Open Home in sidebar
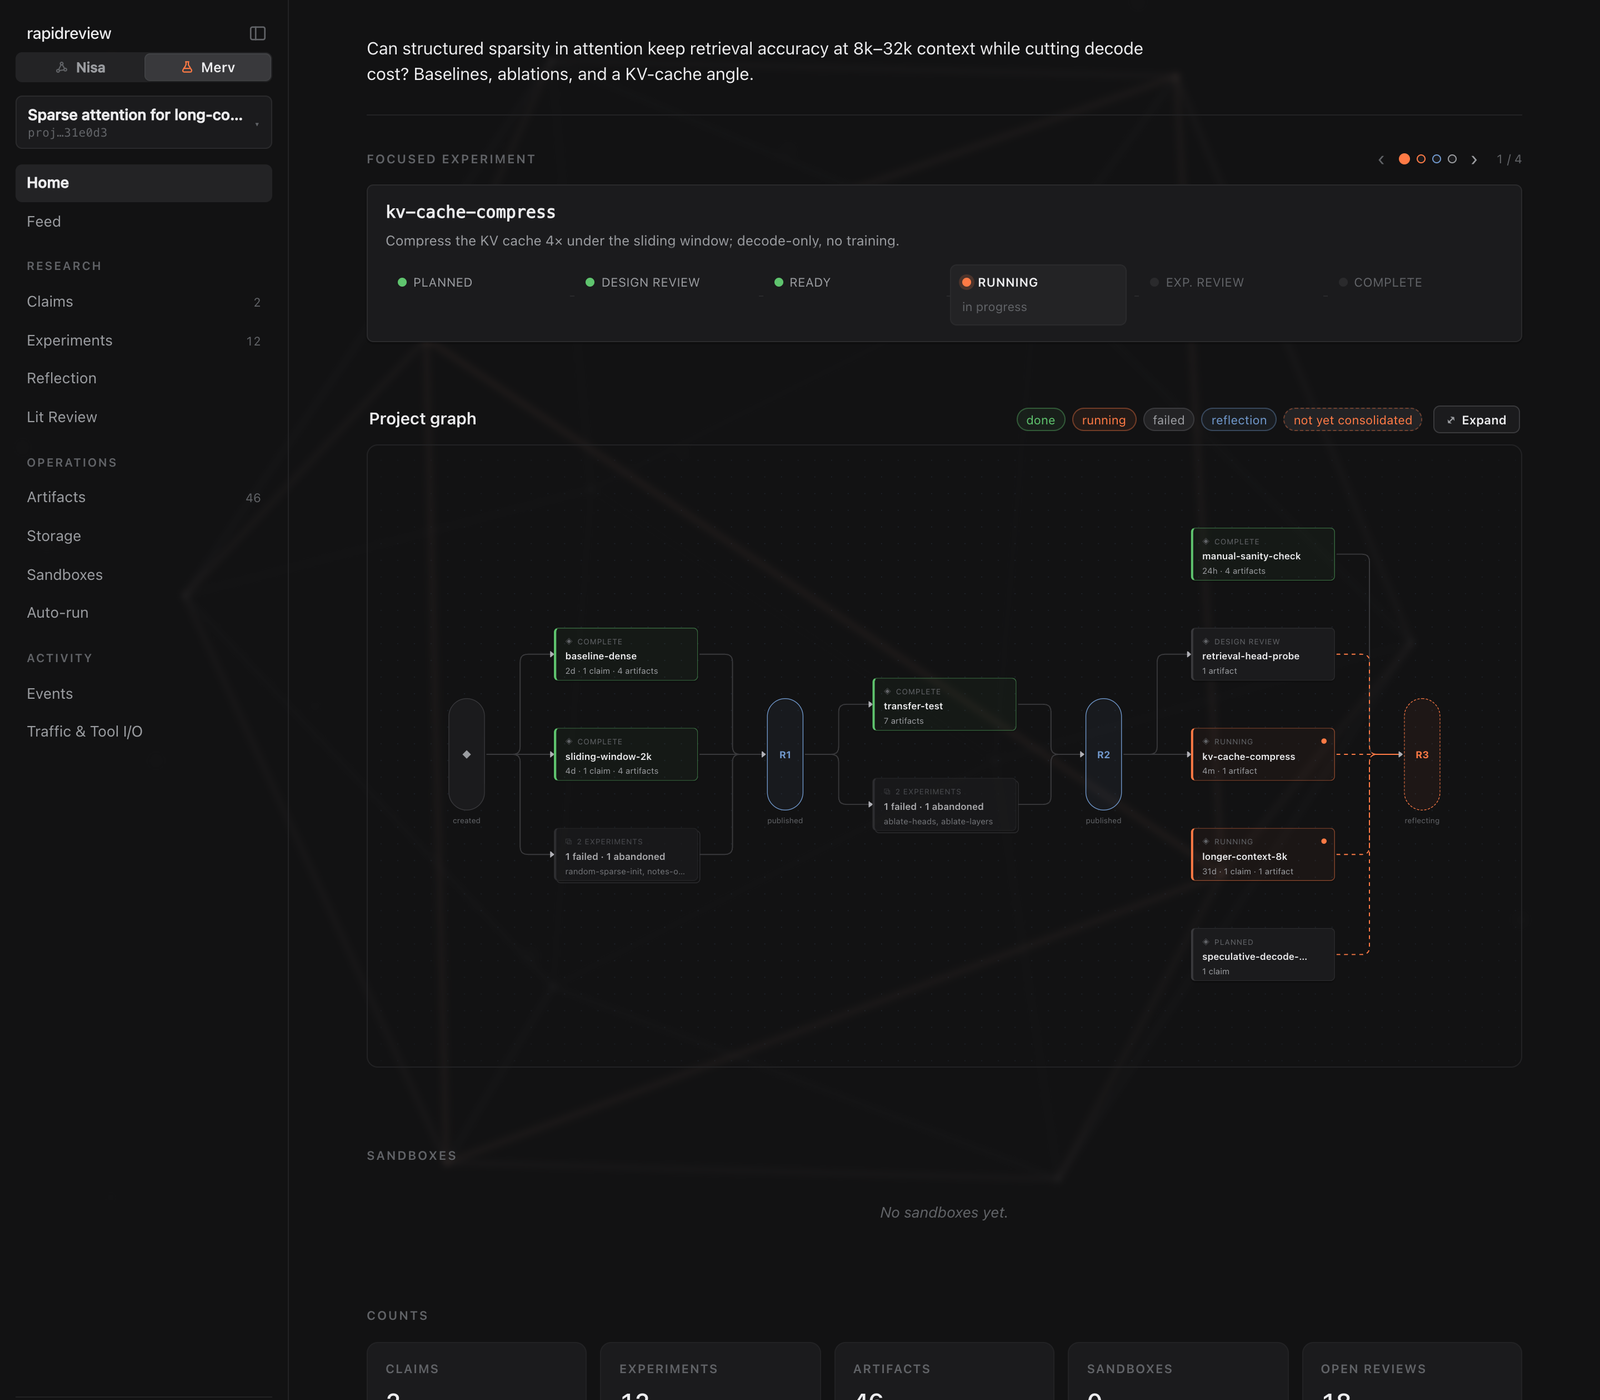1600x1400 pixels. pyautogui.click(x=144, y=183)
